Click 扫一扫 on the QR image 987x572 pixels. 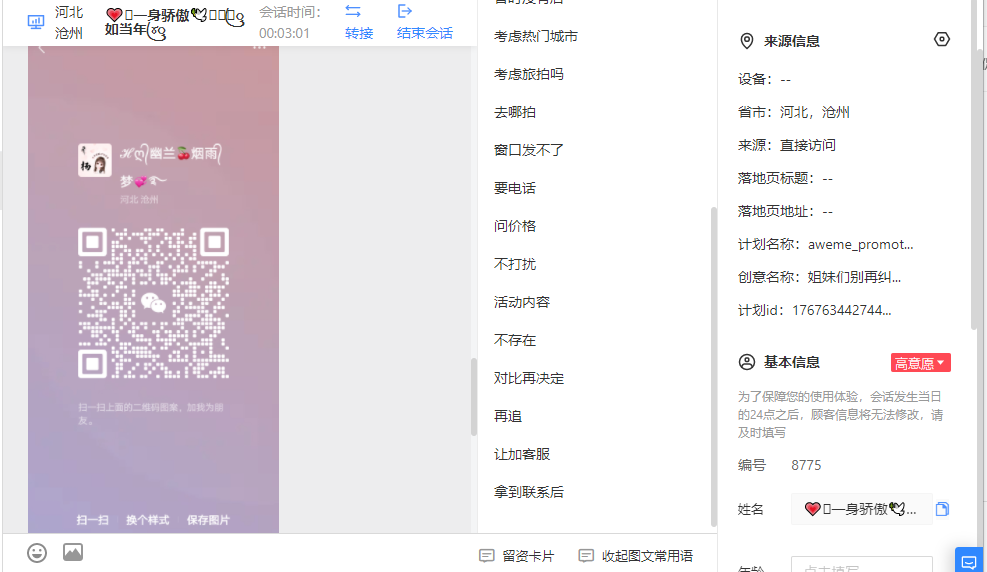click(x=93, y=520)
